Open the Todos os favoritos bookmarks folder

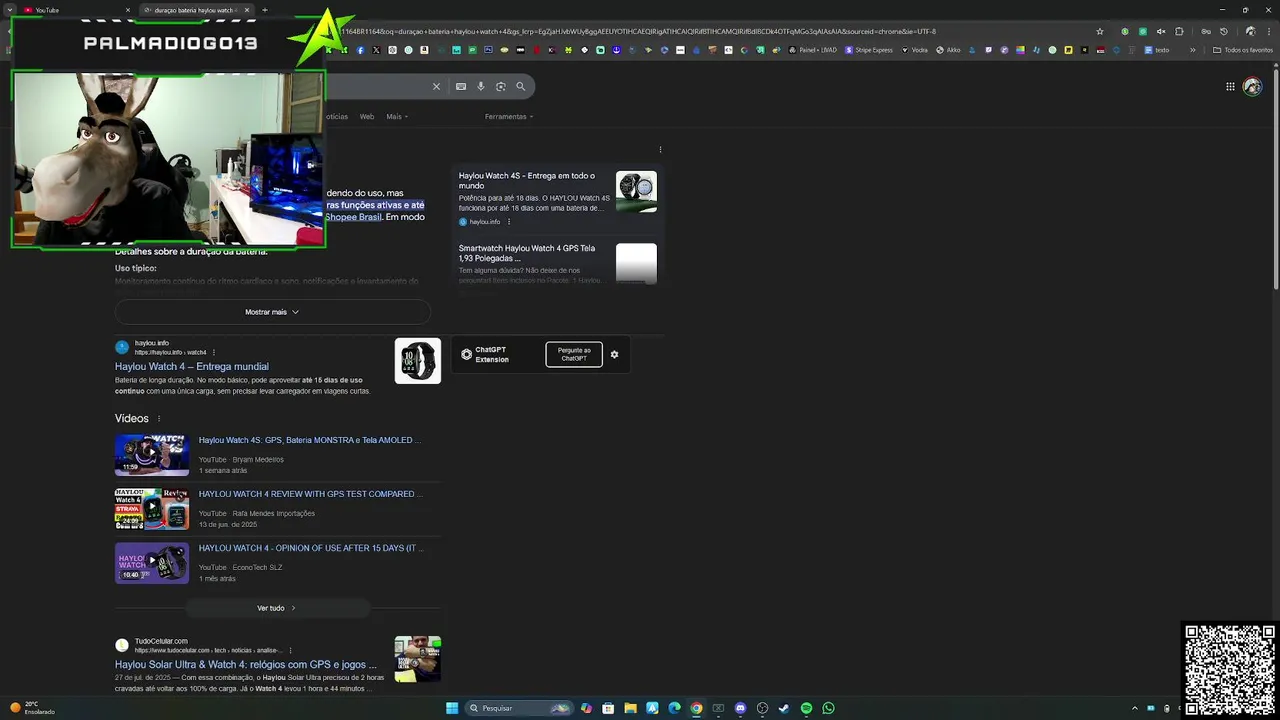point(1243,50)
